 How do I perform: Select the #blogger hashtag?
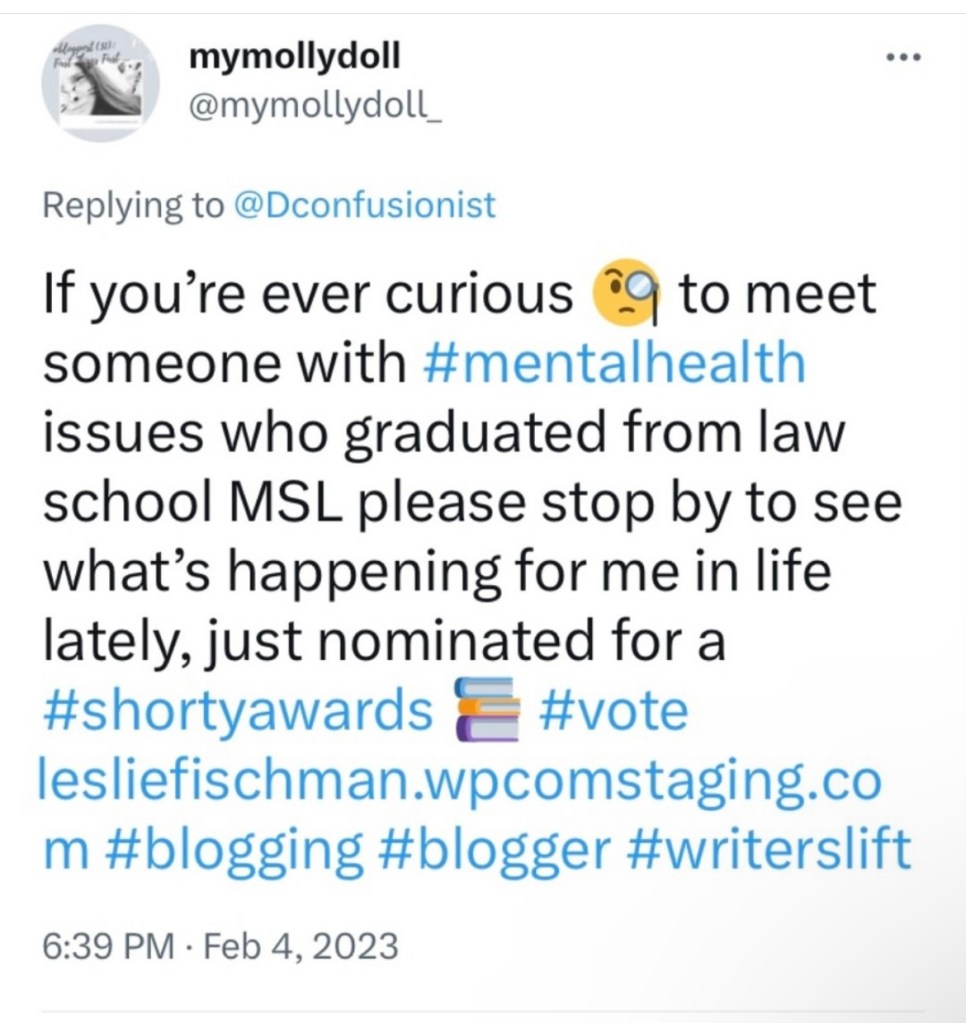(x=495, y=851)
